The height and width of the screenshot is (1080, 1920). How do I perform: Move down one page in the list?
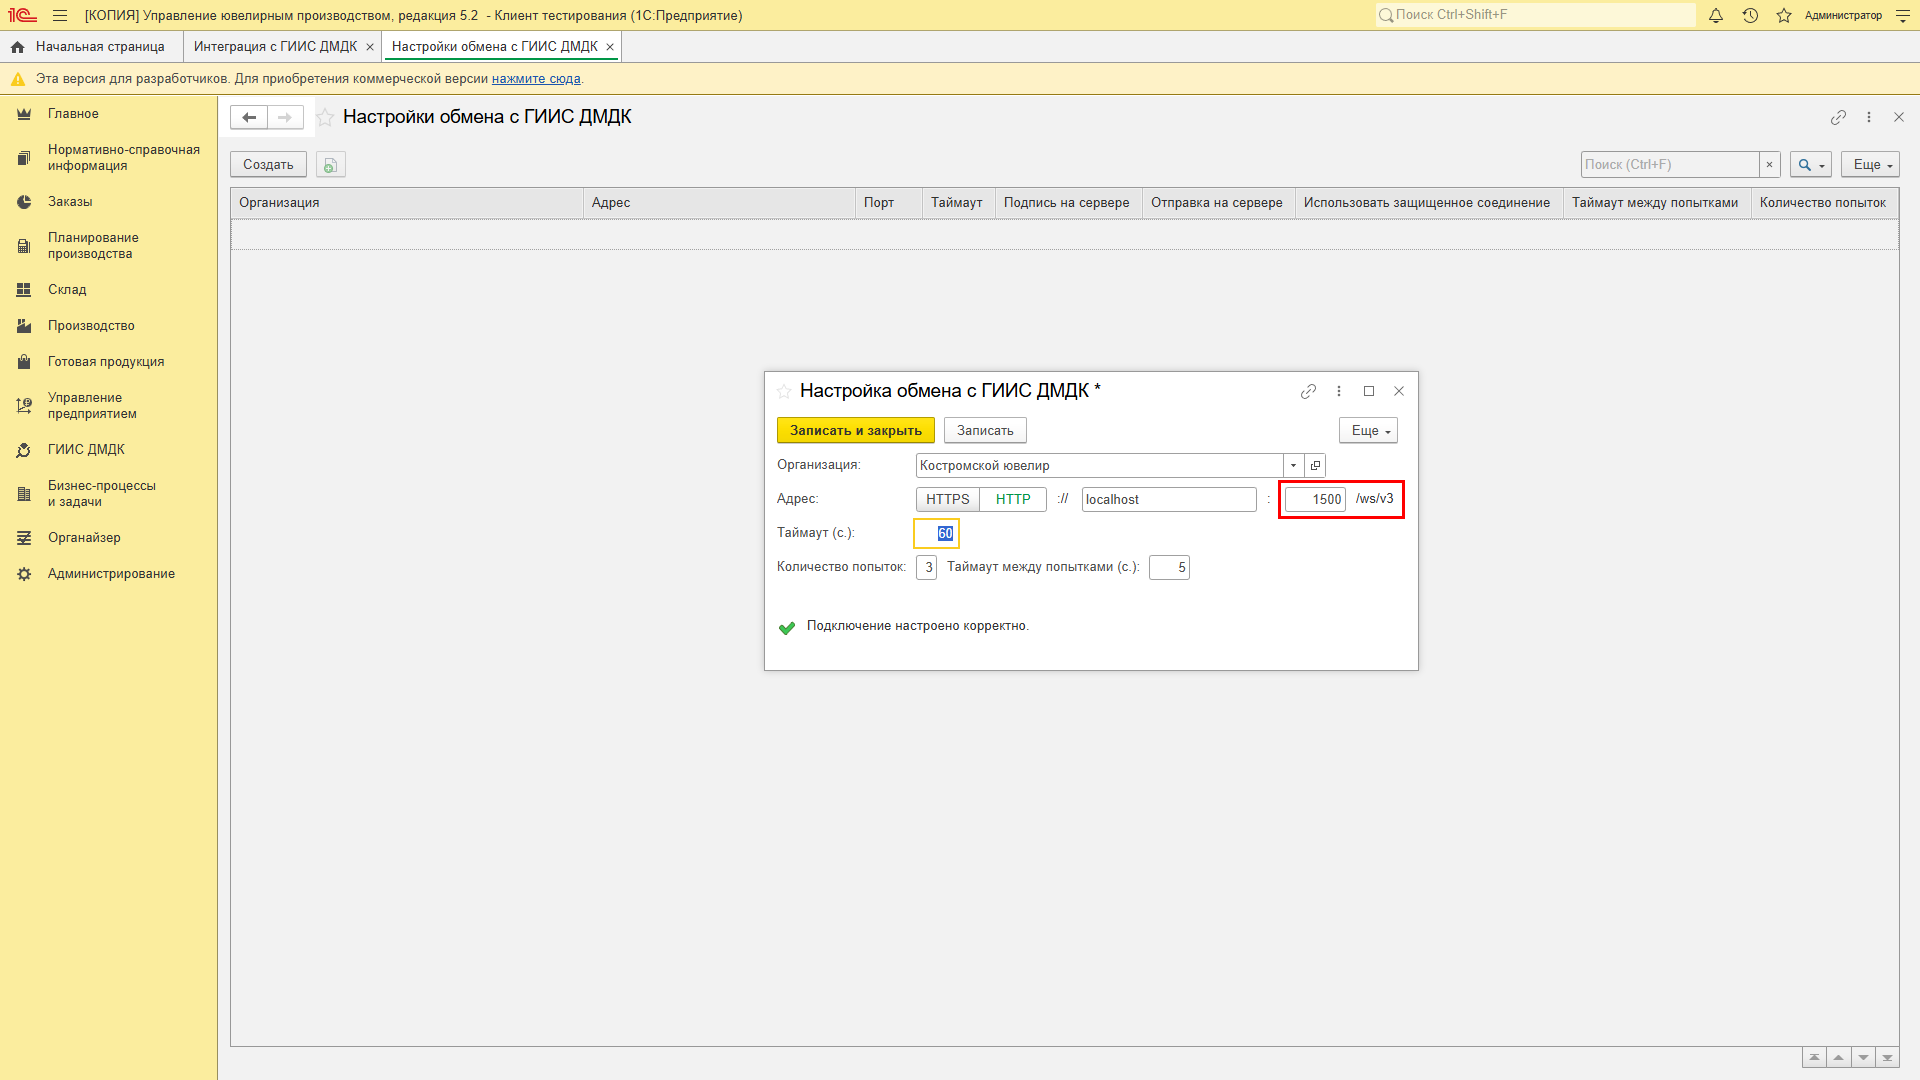point(1863,1058)
